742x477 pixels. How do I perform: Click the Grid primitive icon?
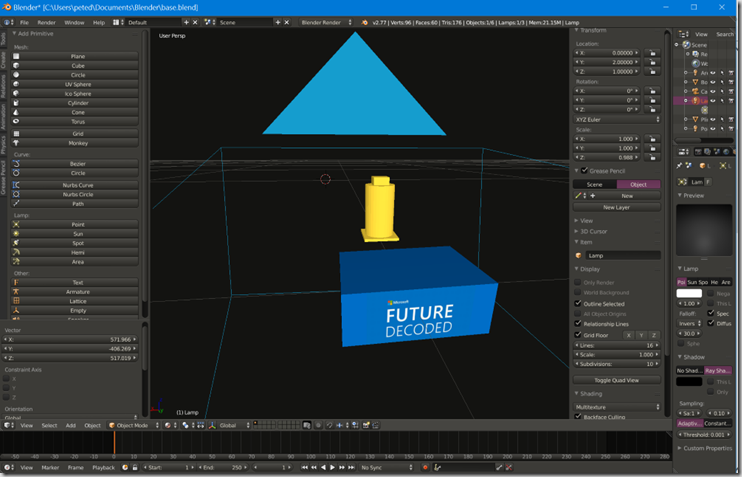coord(16,133)
